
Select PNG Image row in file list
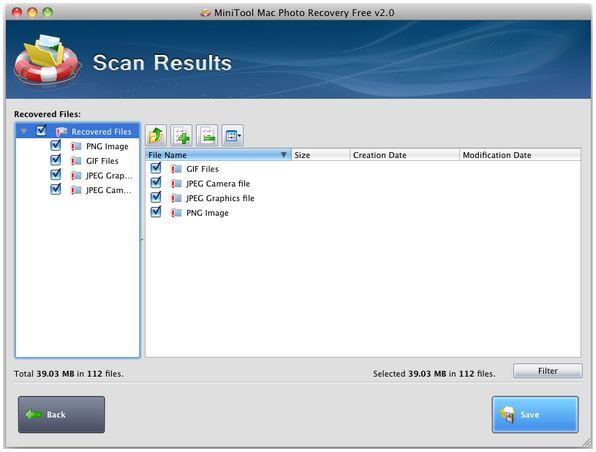(363, 213)
